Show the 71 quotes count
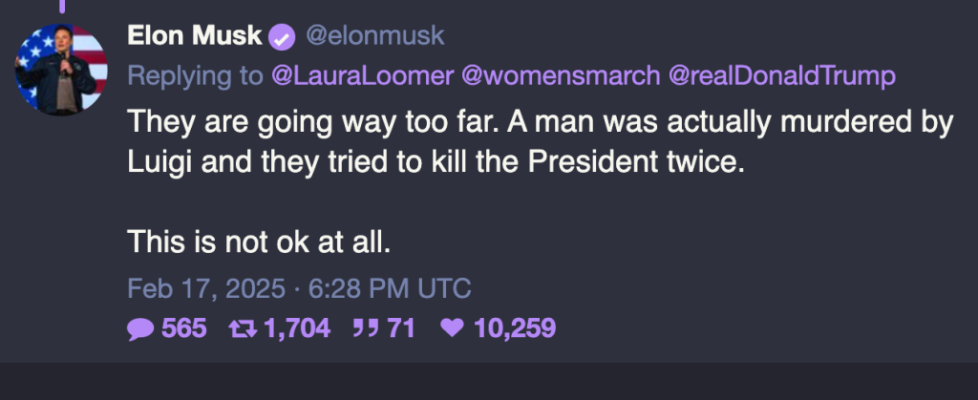 point(400,328)
